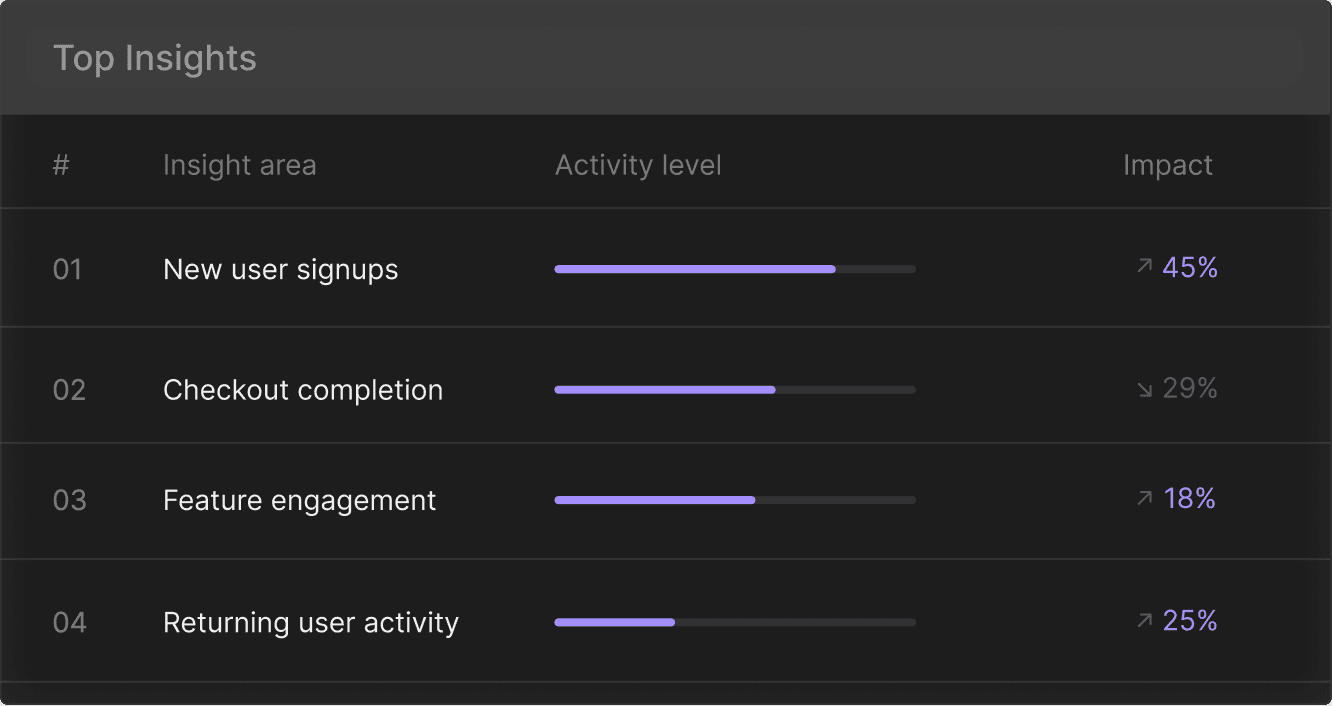Viewport: 1332px width, 706px height.
Task: Click the '#' column header icon
Action: [61, 164]
